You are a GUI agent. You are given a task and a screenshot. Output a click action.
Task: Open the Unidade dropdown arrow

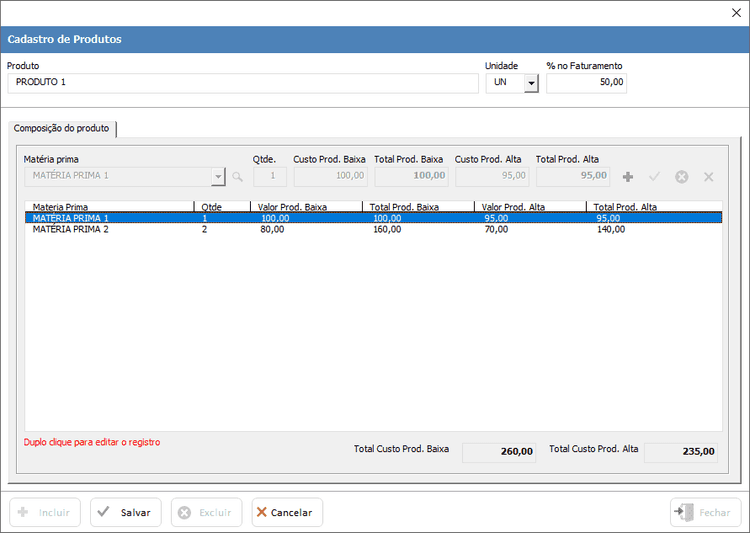point(531,83)
